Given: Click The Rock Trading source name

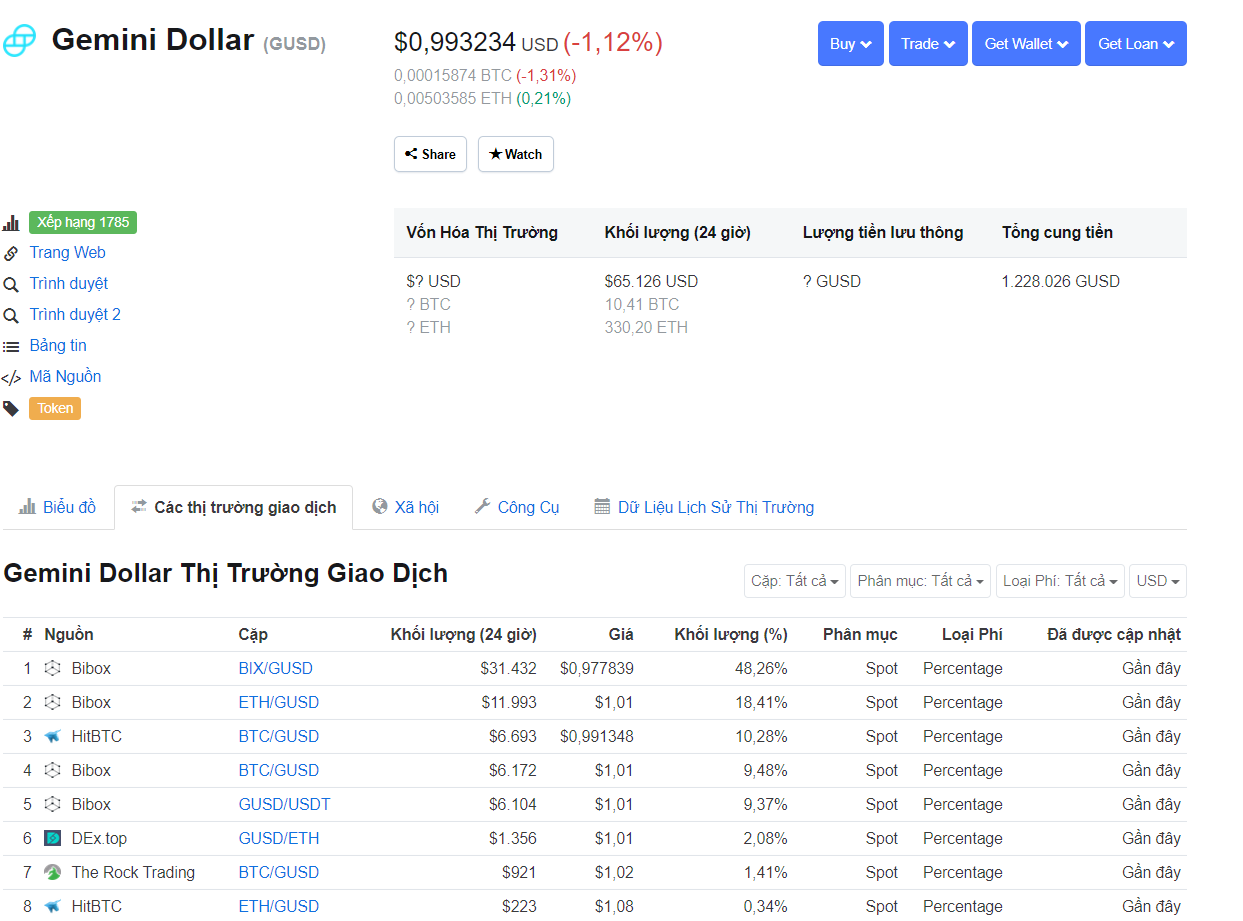Looking at the screenshot, I should [133, 872].
